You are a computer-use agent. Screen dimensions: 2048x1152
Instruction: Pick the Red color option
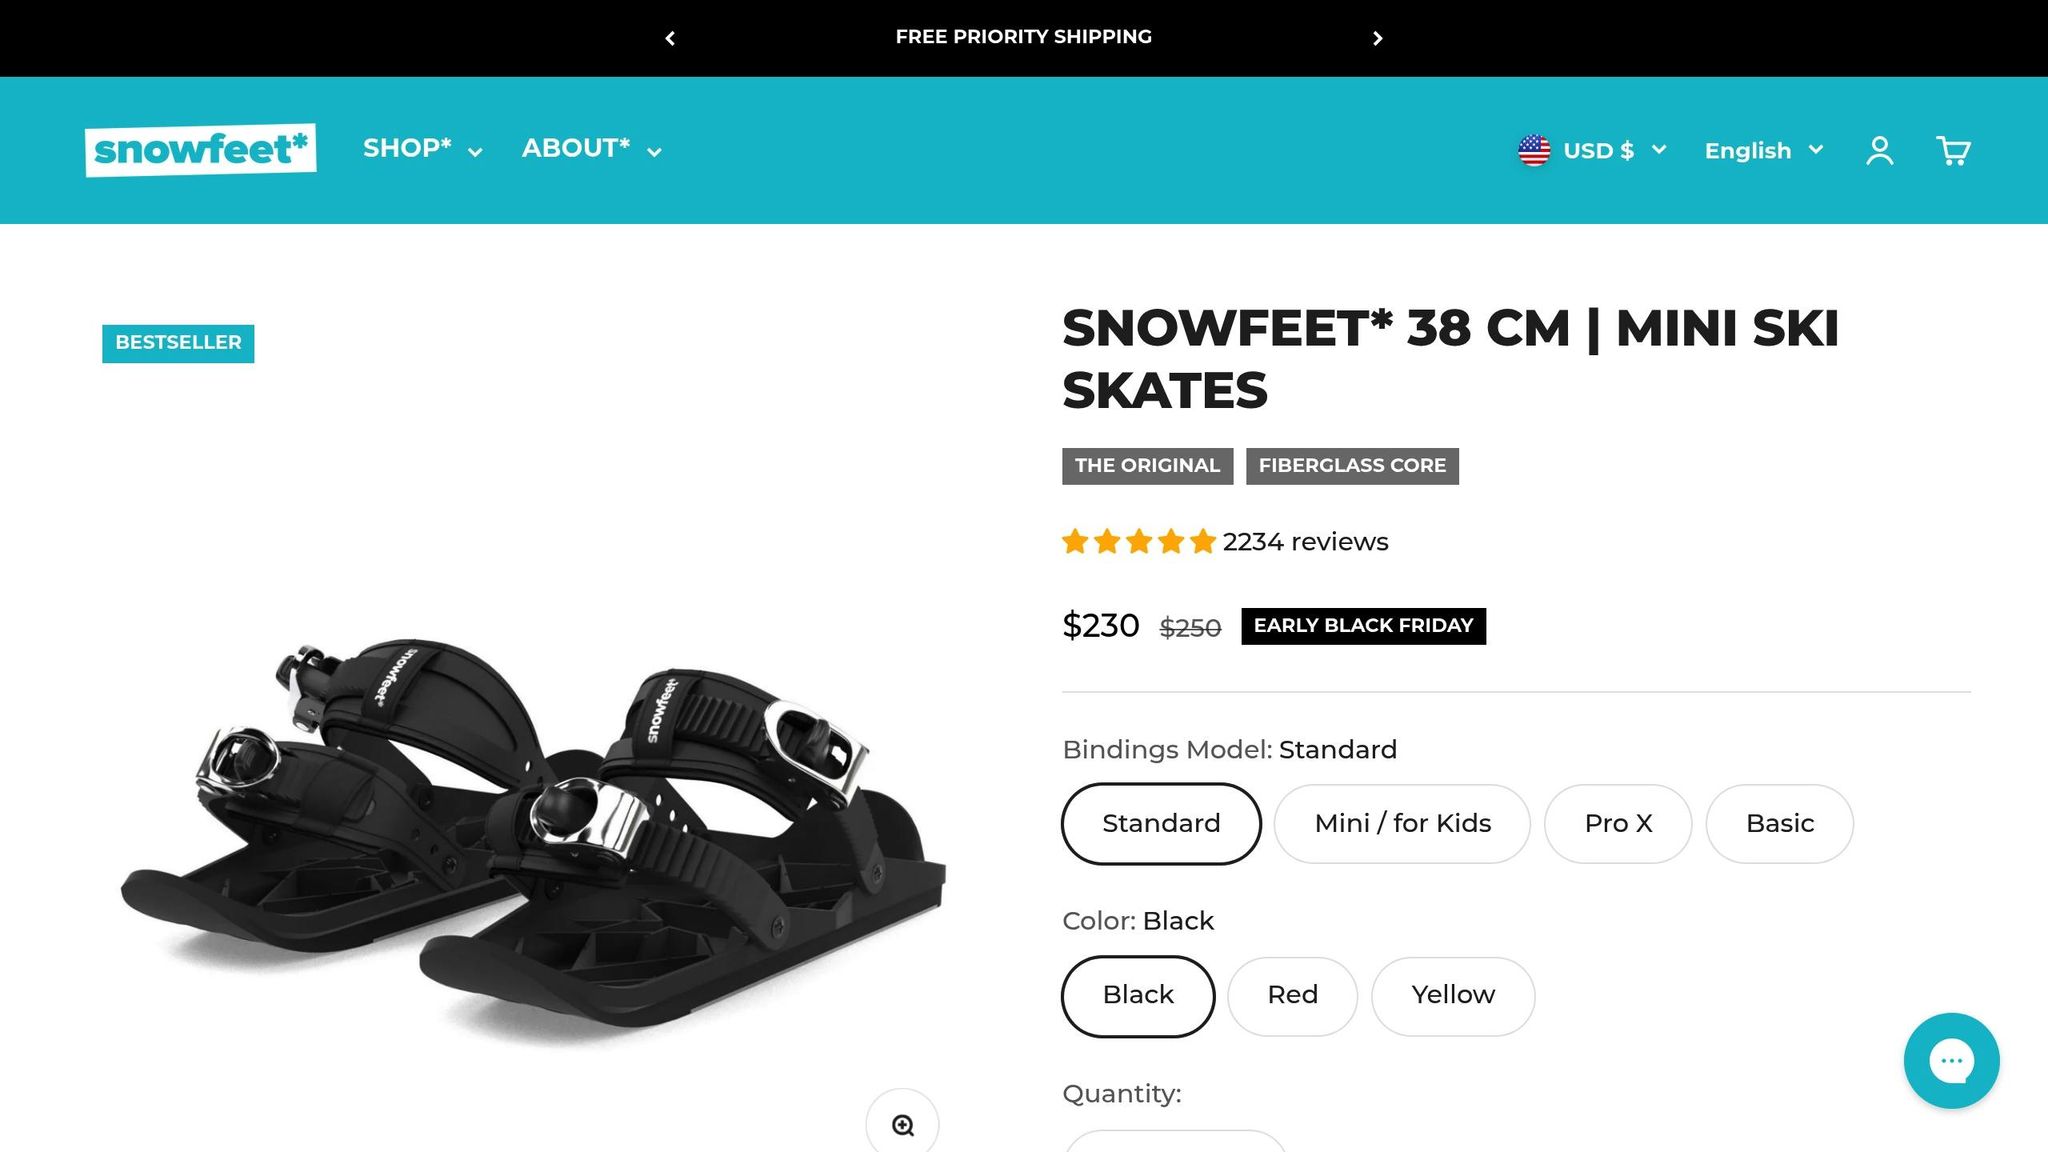click(x=1292, y=995)
